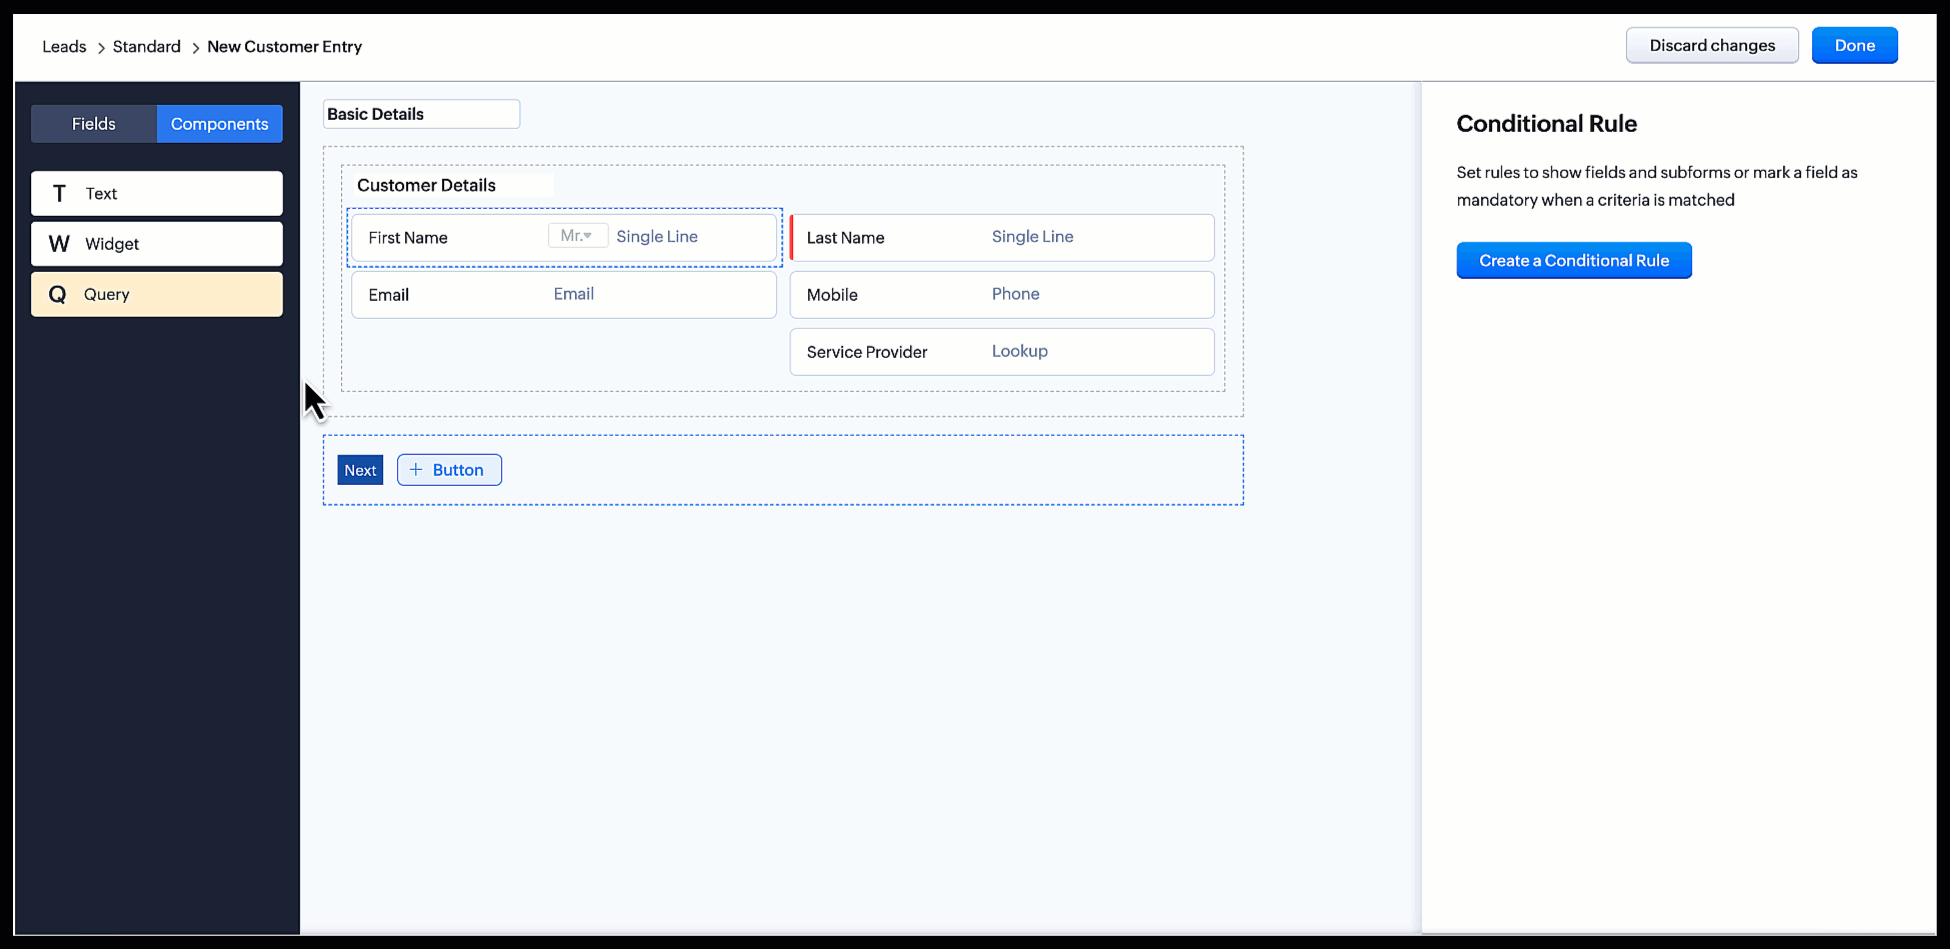Edit the Basic Details title field
Image resolution: width=1950 pixels, height=949 pixels.
[421, 114]
